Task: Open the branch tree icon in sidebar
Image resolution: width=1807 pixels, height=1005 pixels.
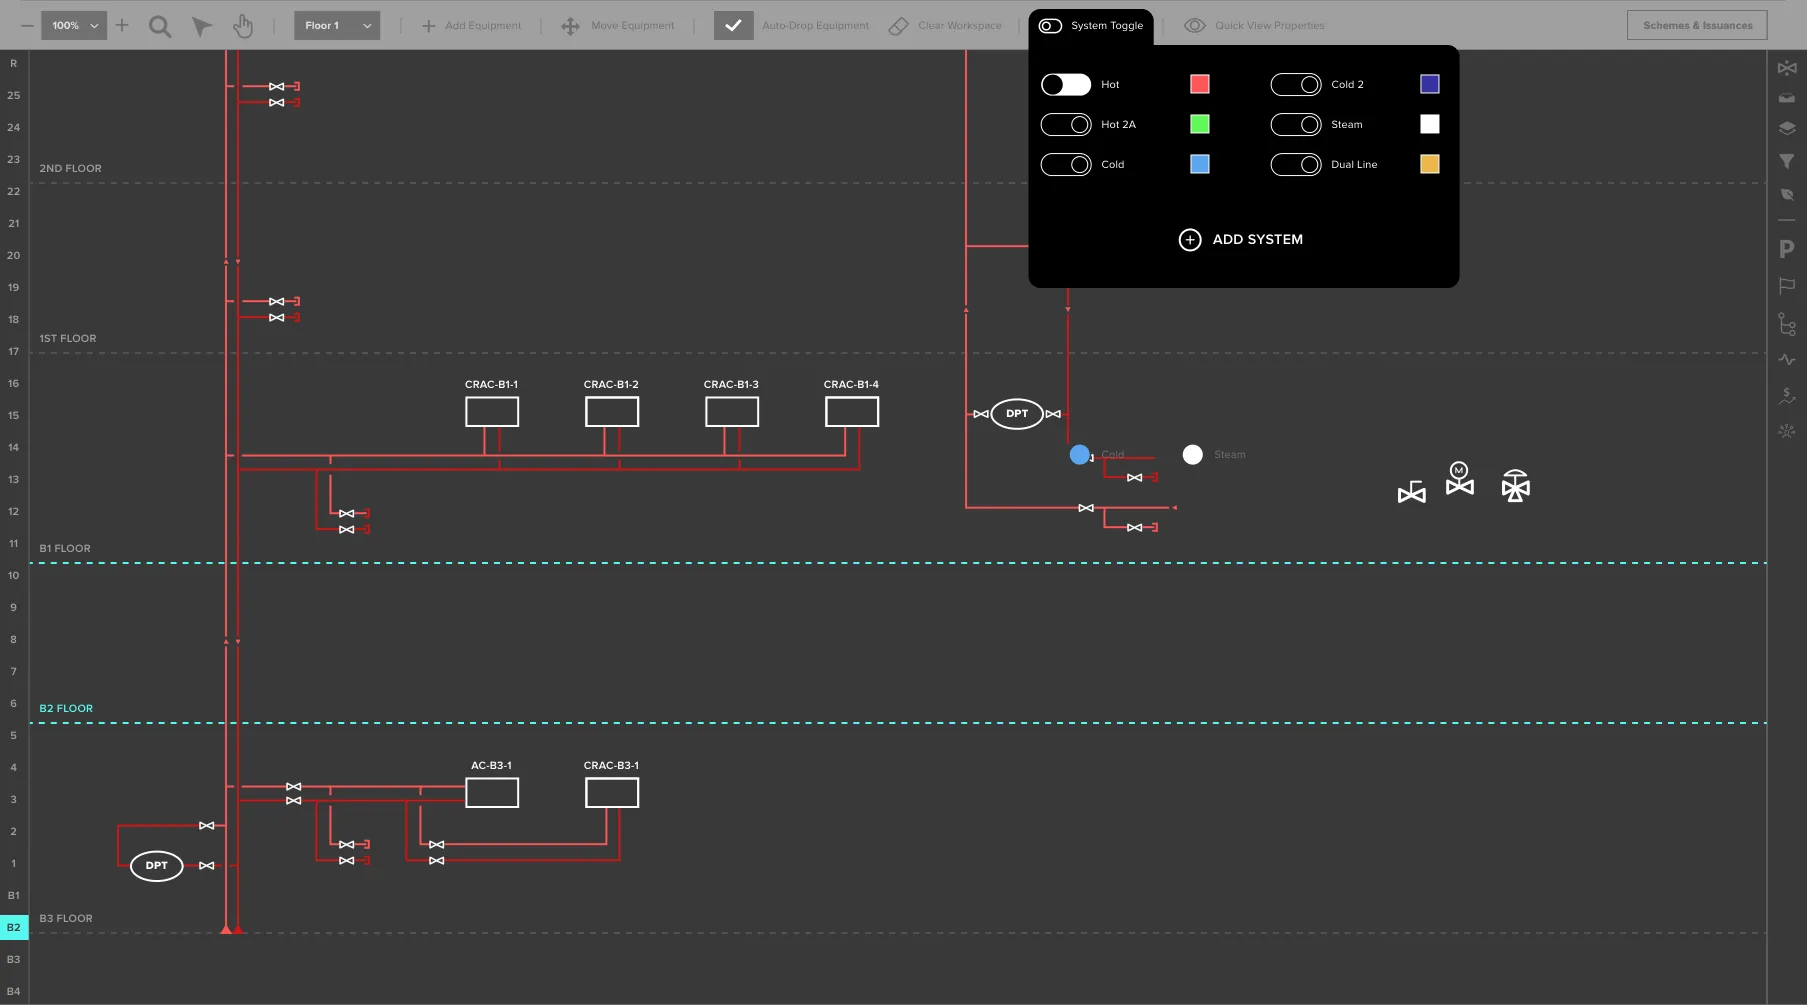Action: [1787, 324]
